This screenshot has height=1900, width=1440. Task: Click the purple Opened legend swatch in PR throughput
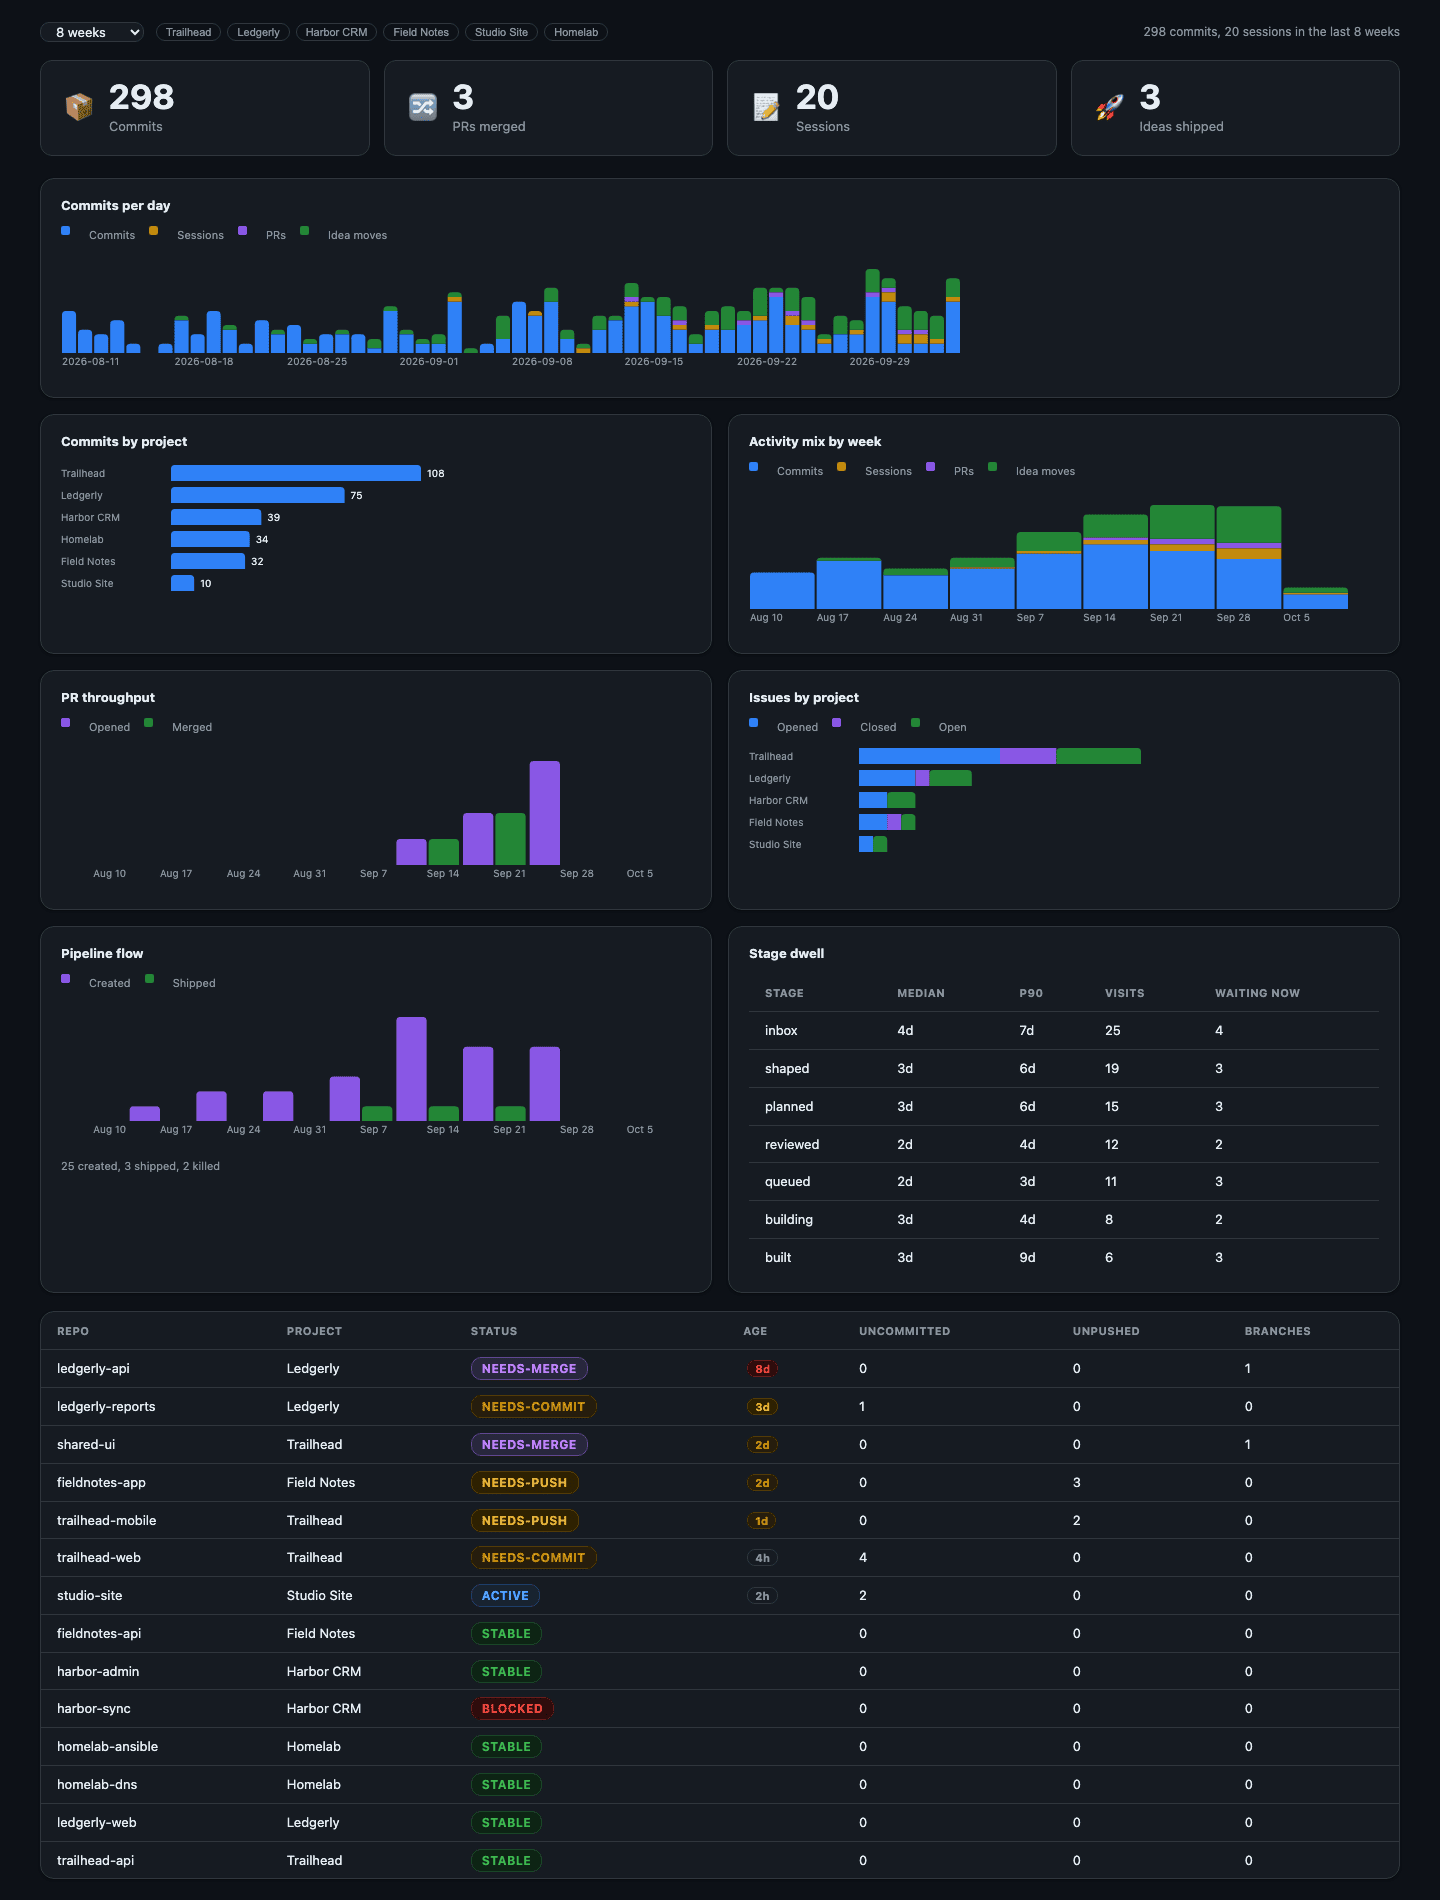point(66,723)
